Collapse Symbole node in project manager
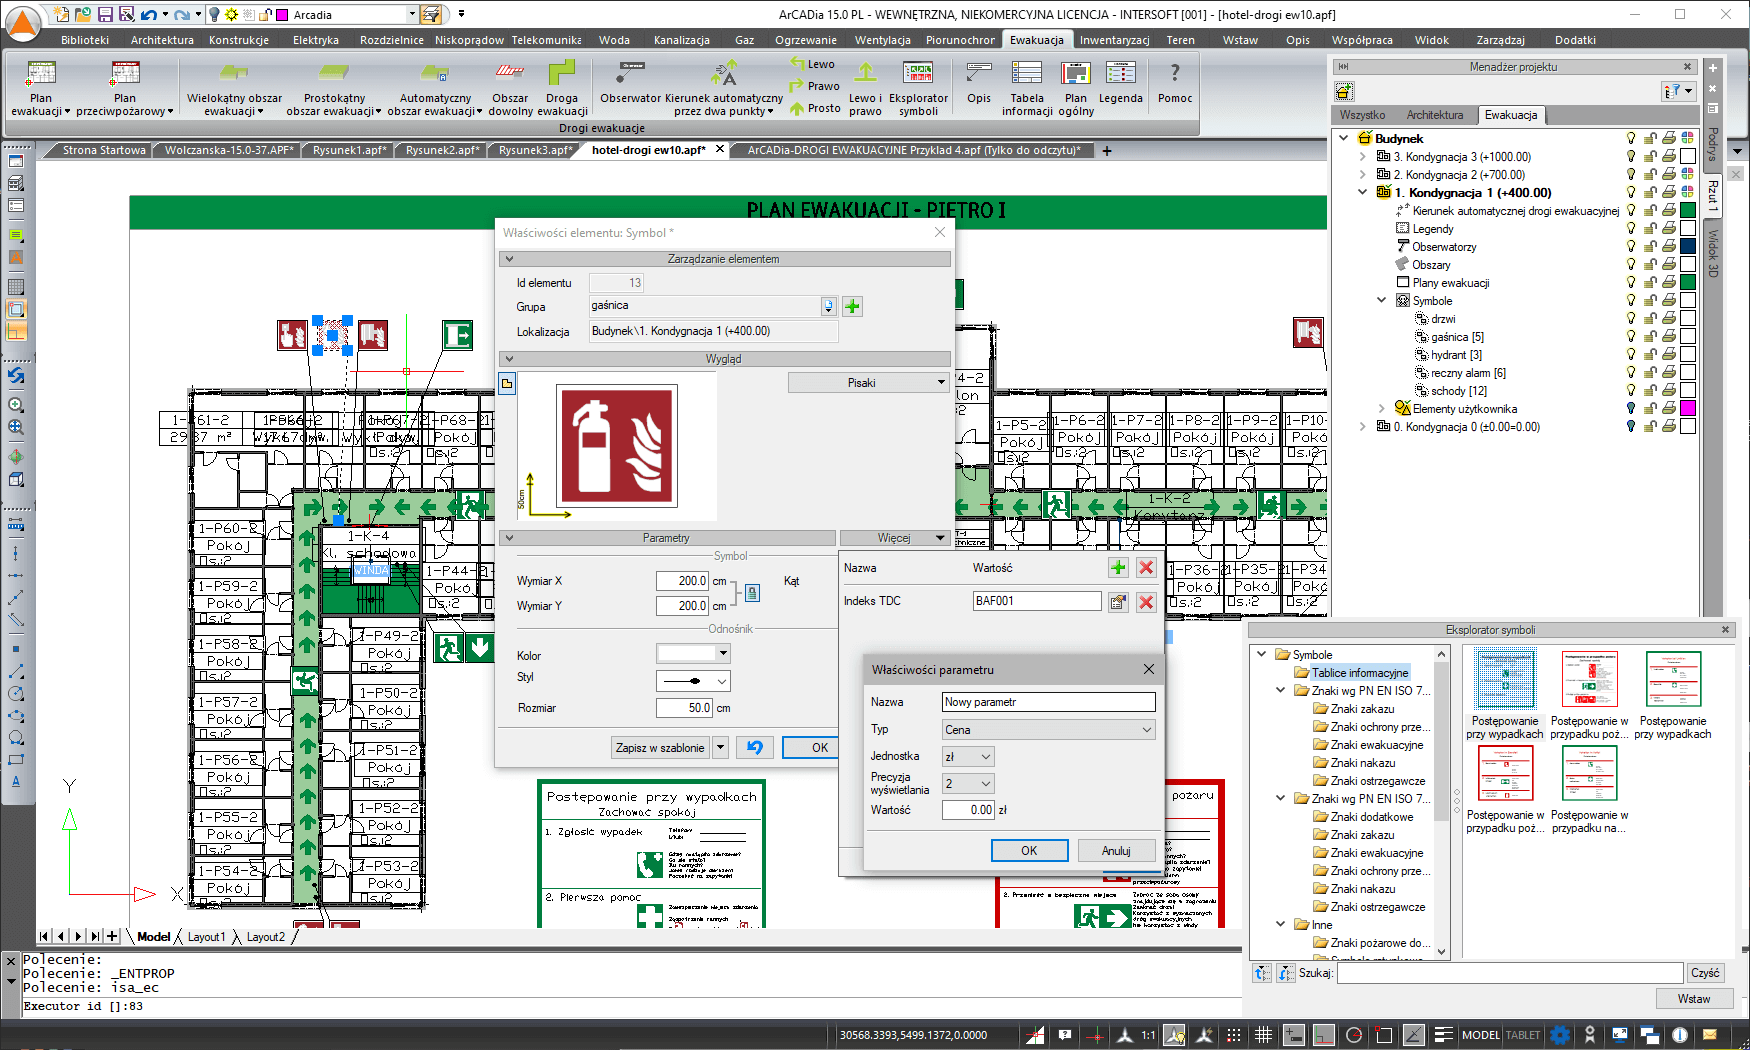This screenshot has width=1750, height=1050. coord(1381,301)
